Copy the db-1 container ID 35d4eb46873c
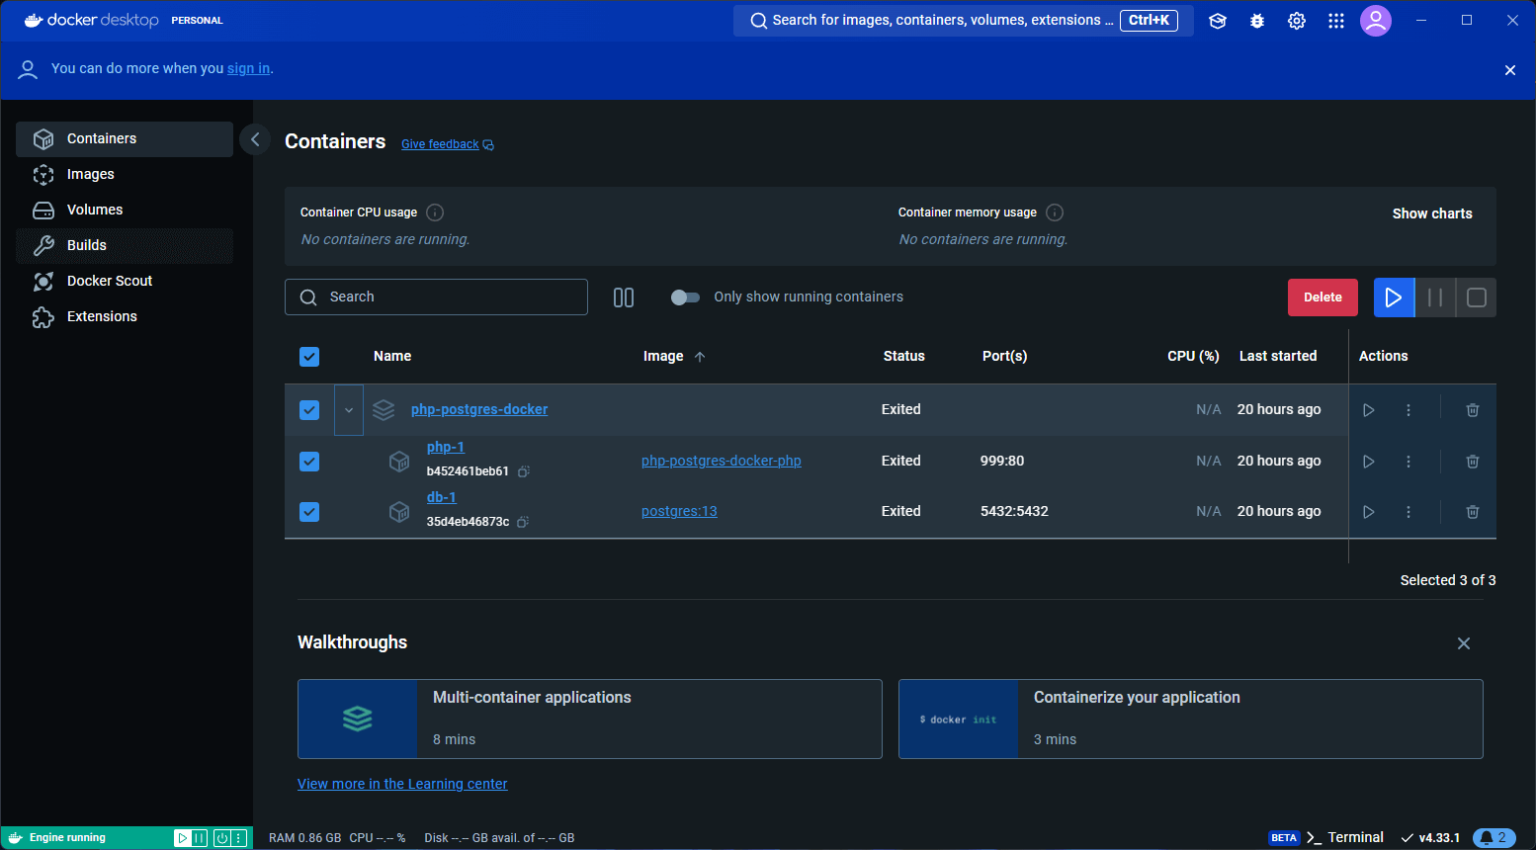1536x850 pixels. (x=523, y=522)
